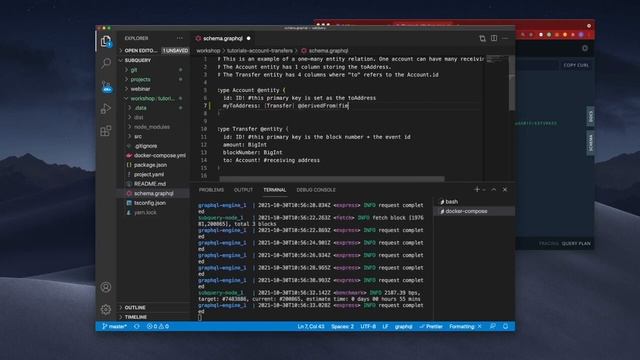Open the Source Control view
This screenshot has width=640, height=360.
point(106,87)
